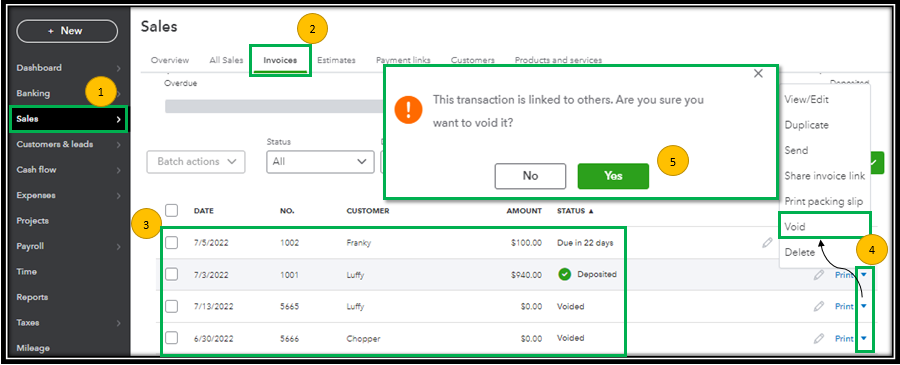Choose Share invoice link option

coord(824,176)
